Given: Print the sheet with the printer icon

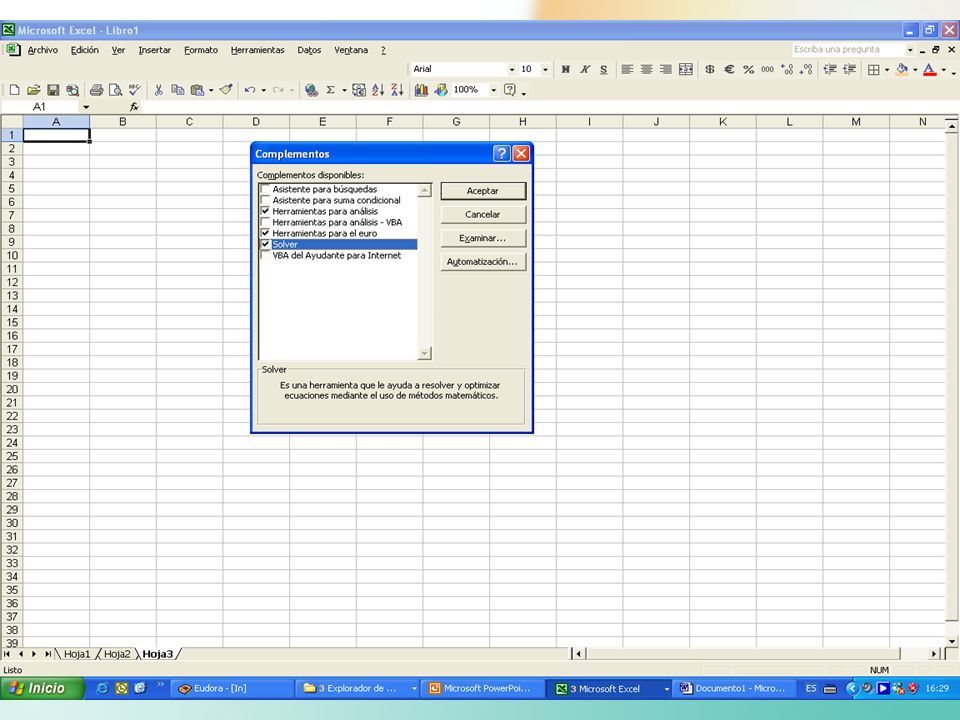Looking at the screenshot, I should tap(96, 90).
